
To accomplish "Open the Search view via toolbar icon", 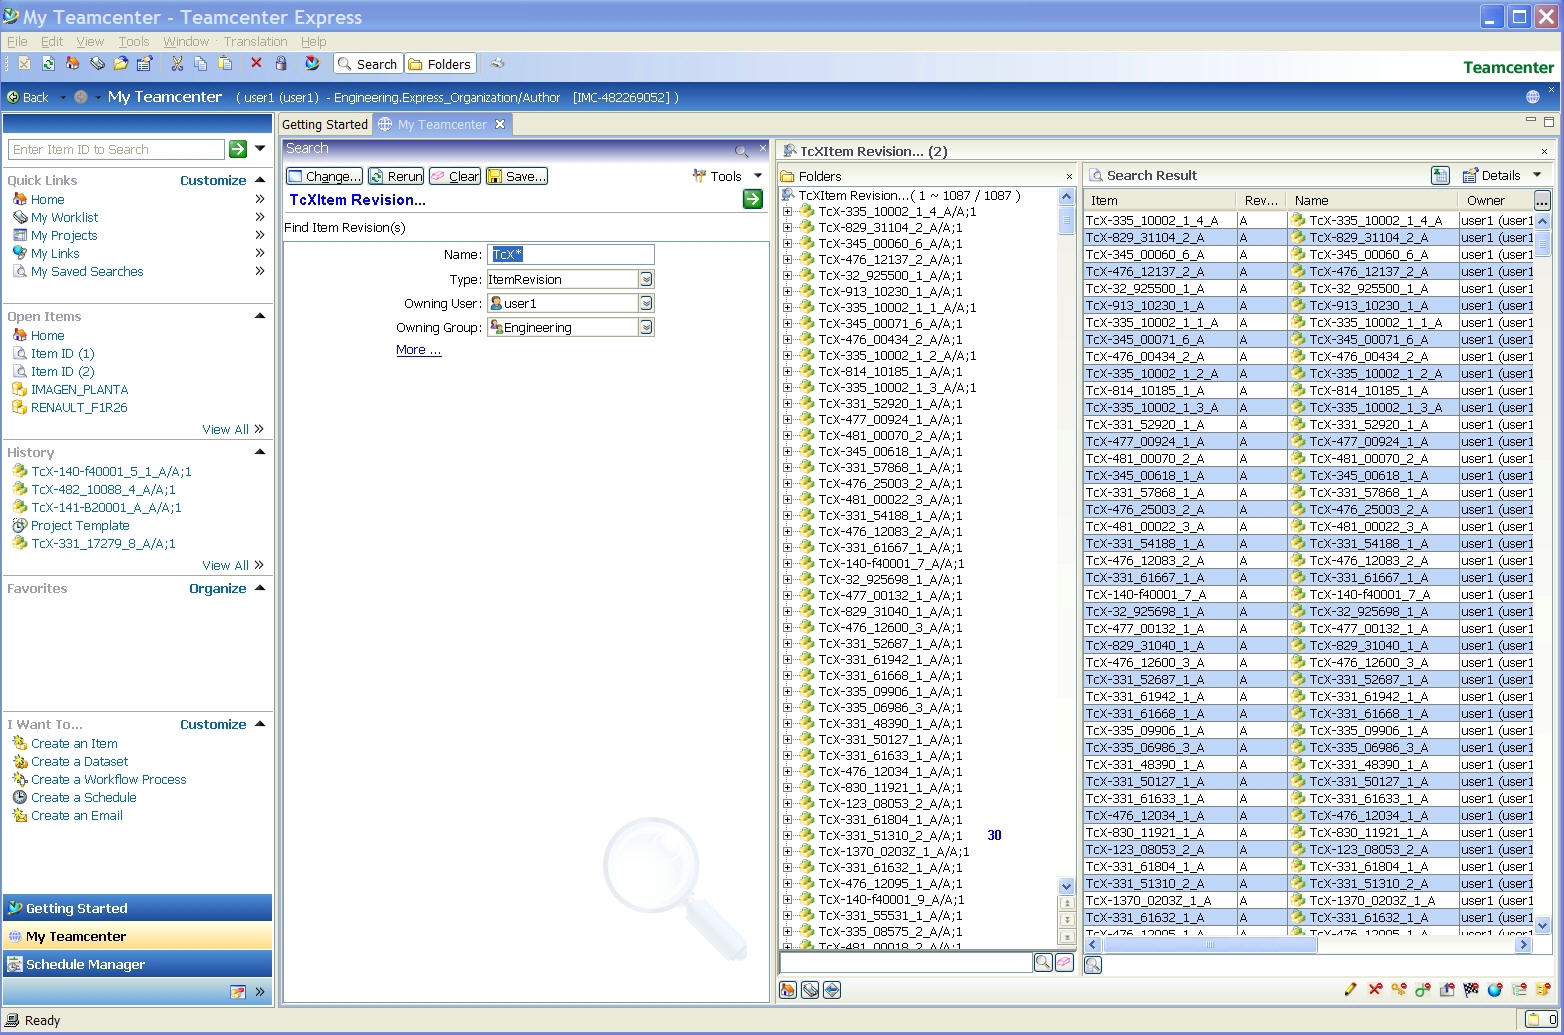I will point(368,63).
